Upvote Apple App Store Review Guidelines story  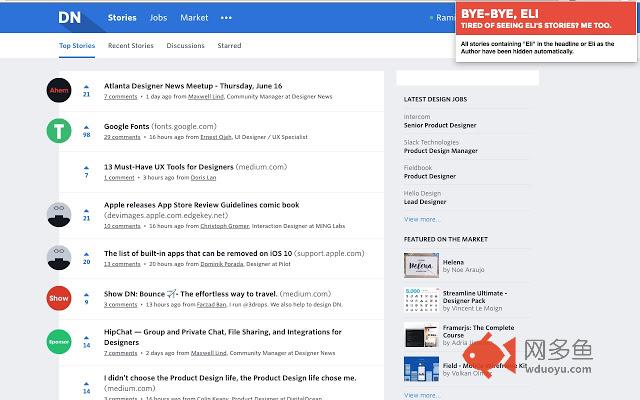pos(86,211)
